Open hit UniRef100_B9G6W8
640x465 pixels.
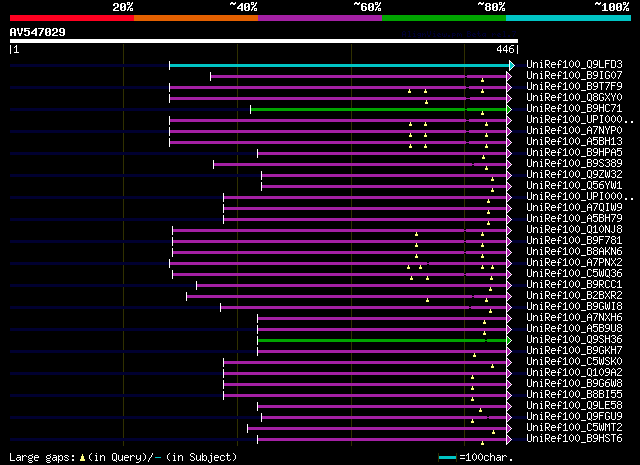[574, 384]
